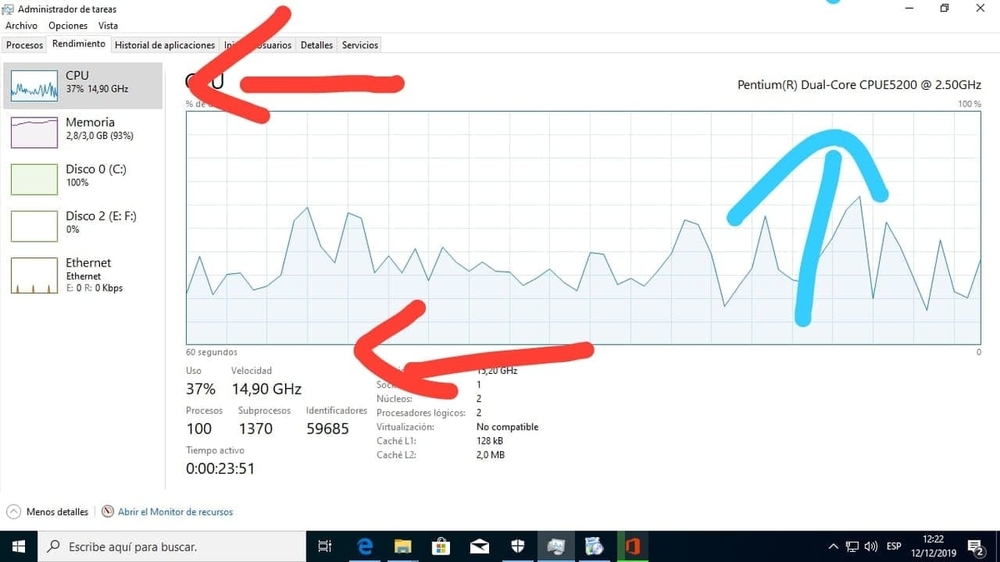Screen dimensions: 1000x562
Task: Click Abrir el Monitor de recursos link
Action: pyautogui.click(x=174, y=512)
